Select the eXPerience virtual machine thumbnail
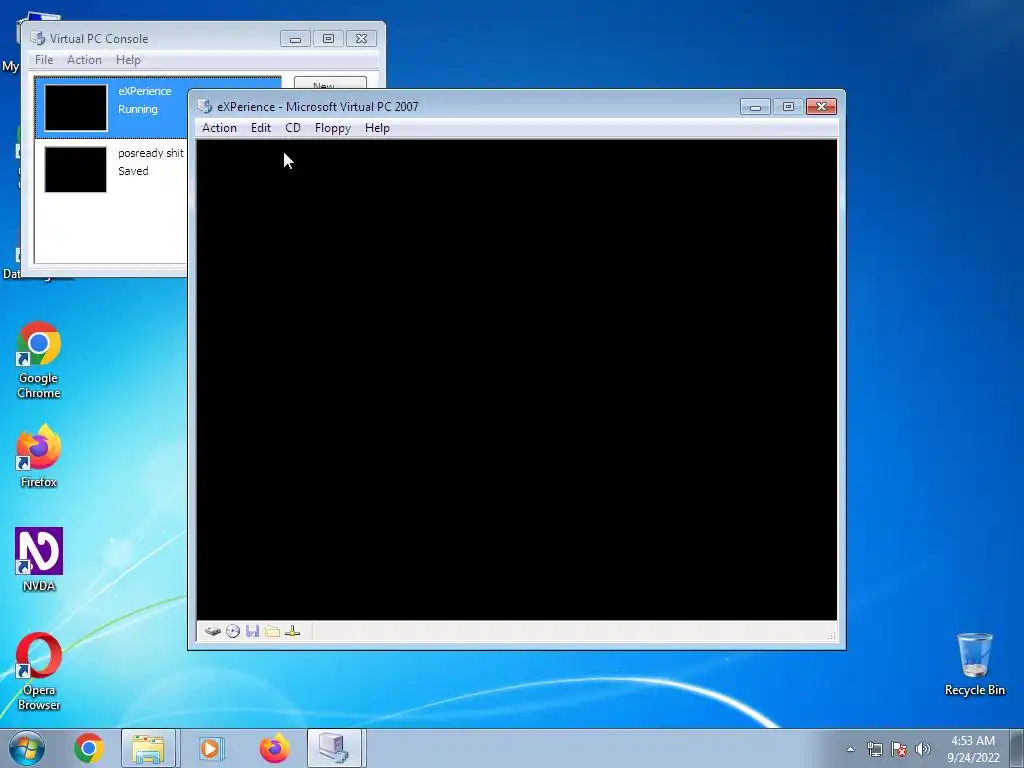The image size is (1024, 768). [76, 108]
